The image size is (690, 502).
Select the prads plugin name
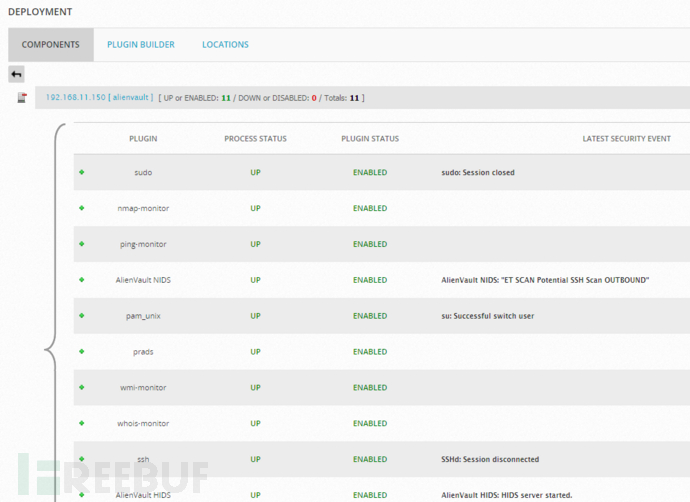[x=143, y=352]
